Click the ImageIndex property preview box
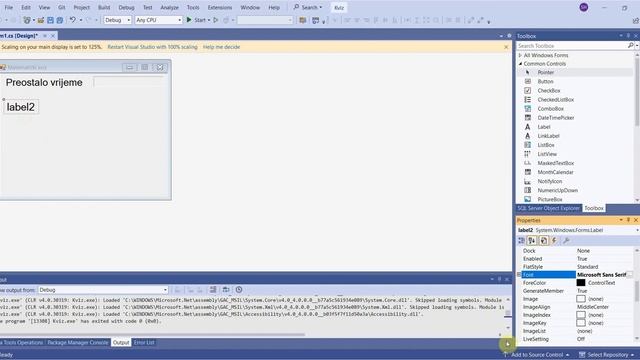640x360 pixels. pyautogui.click(x=581, y=315)
